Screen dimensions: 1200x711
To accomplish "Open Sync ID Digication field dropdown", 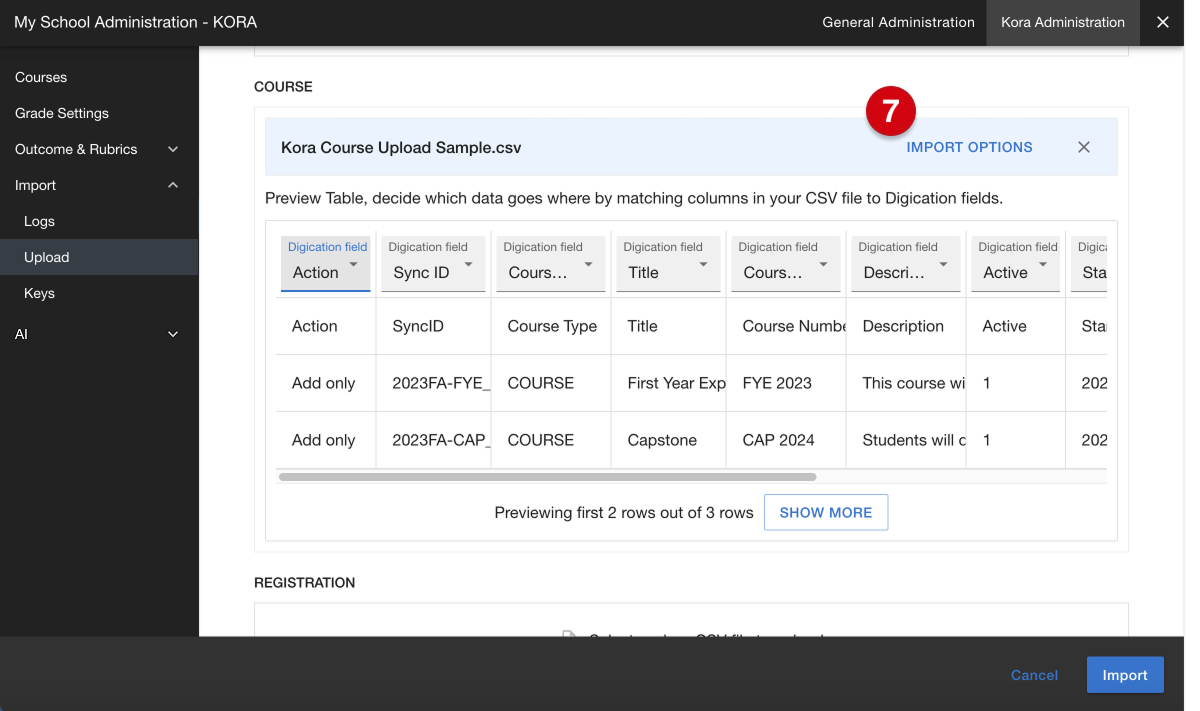I will 433,264.
